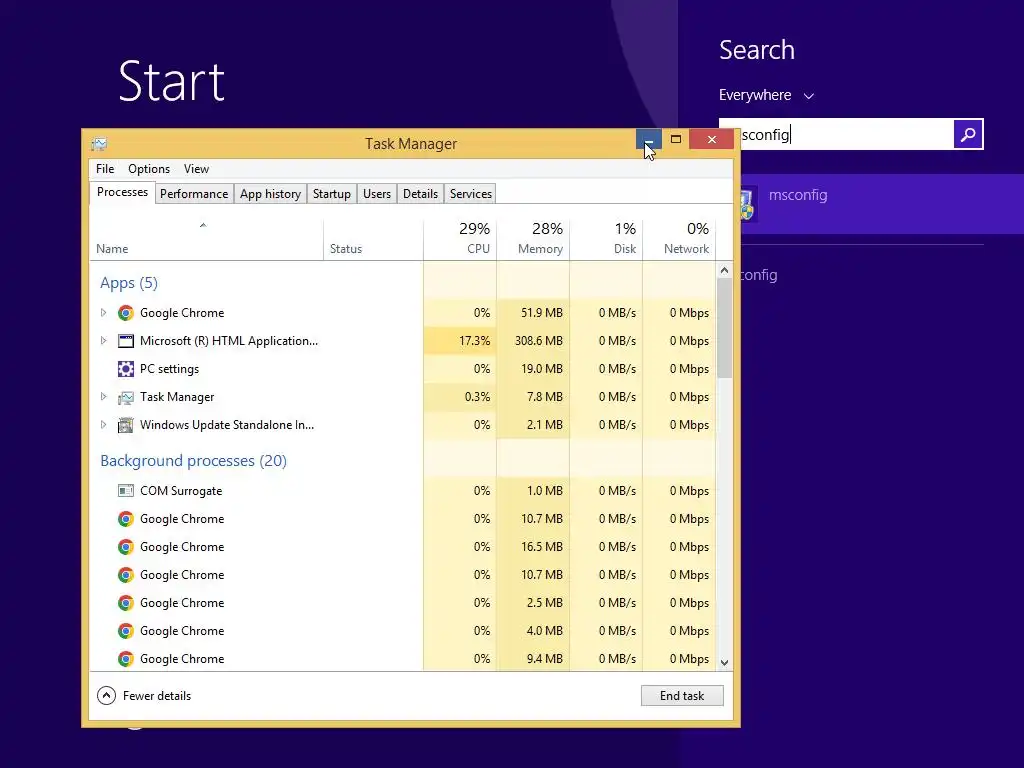The width and height of the screenshot is (1024, 768).
Task: Sort by the CPU column header
Action: pos(460,240)
